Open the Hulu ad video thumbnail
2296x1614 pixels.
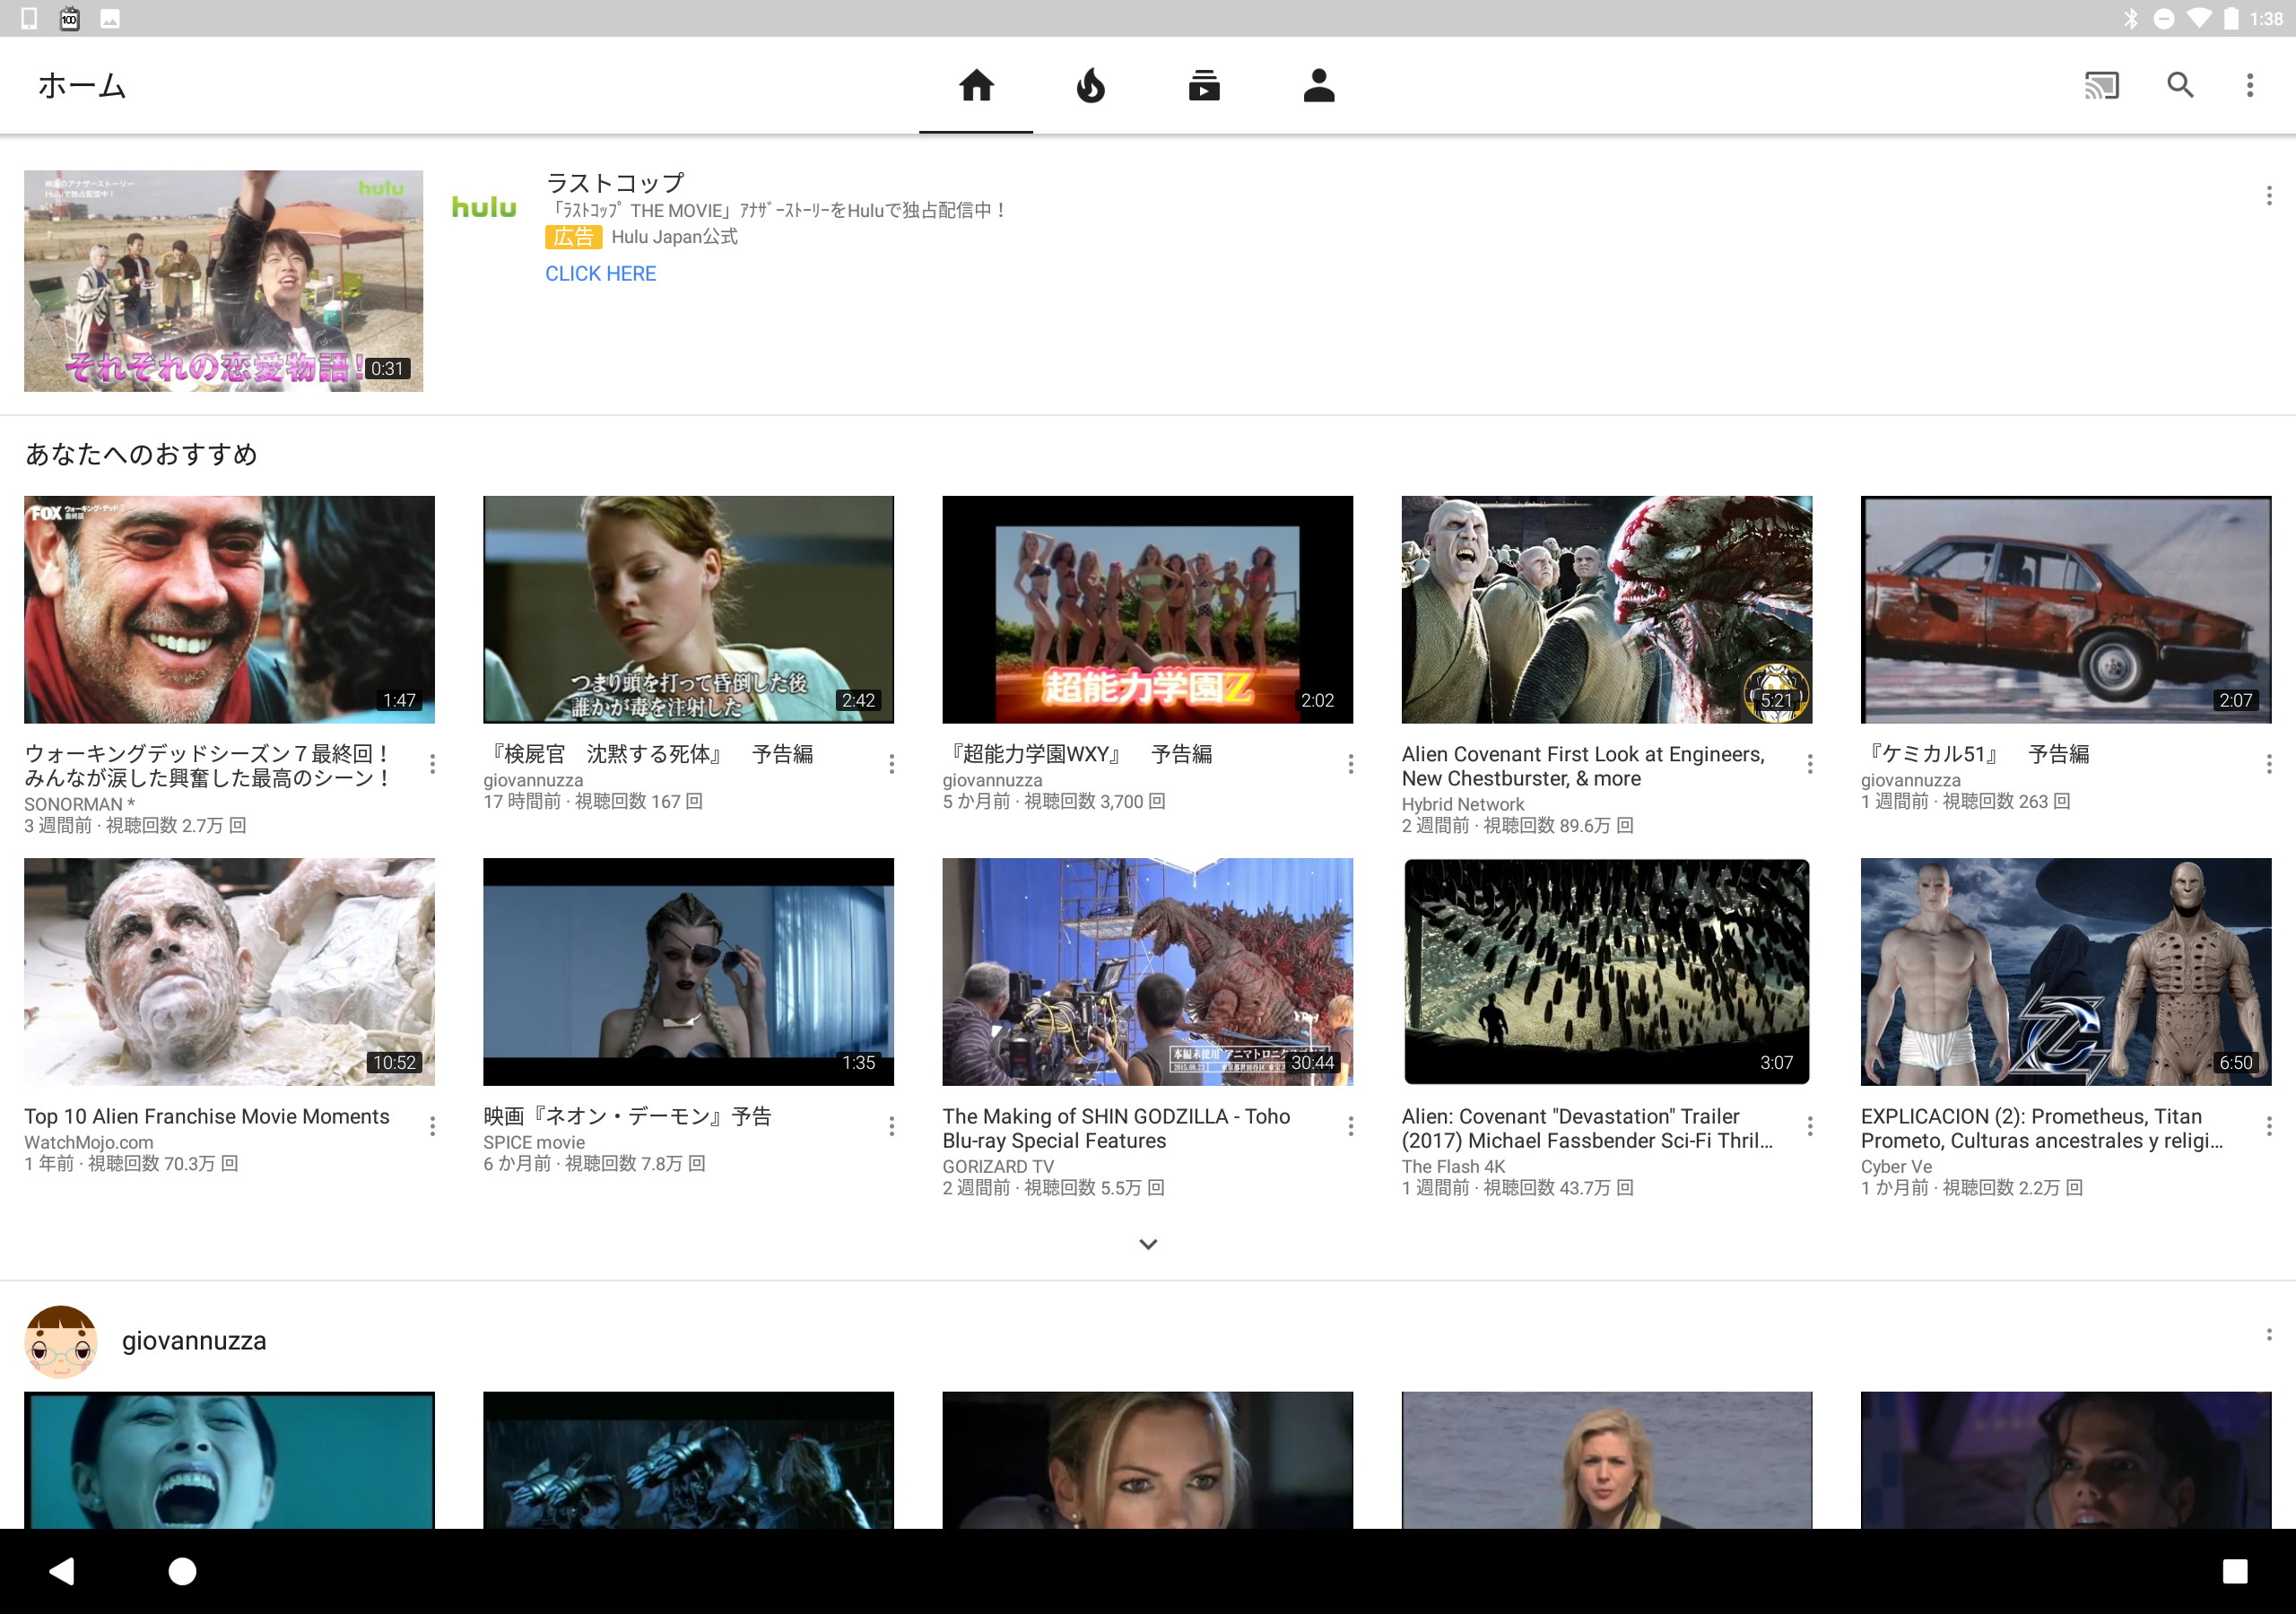[x=223, y=280]
